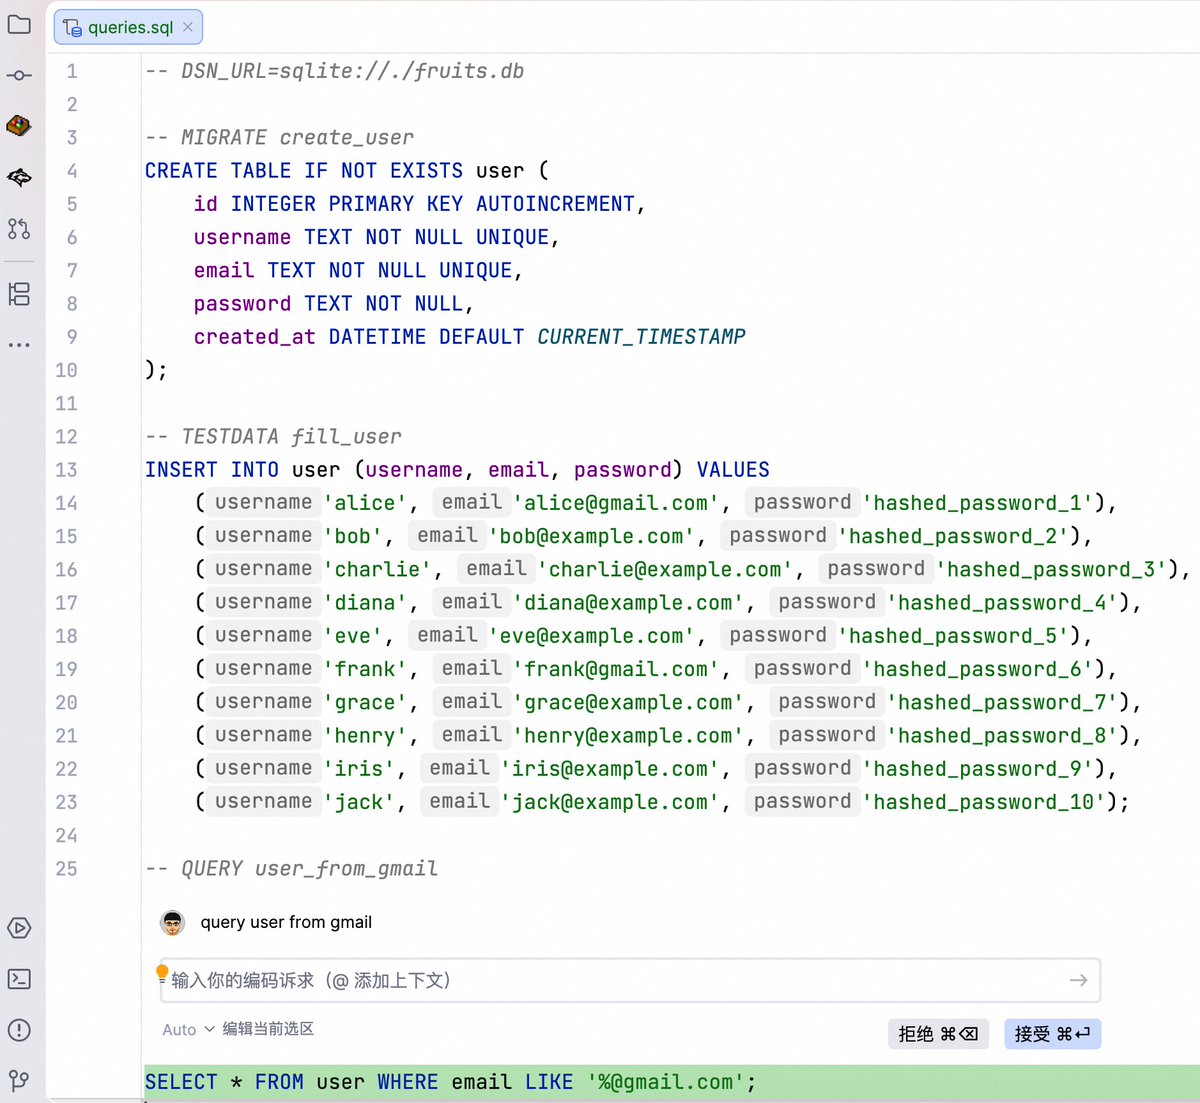Click the id INTEGER PRIMARY KEY line
This screenshot has height=1103, width=1200.
pyautogui.click(x=419, y=204)
